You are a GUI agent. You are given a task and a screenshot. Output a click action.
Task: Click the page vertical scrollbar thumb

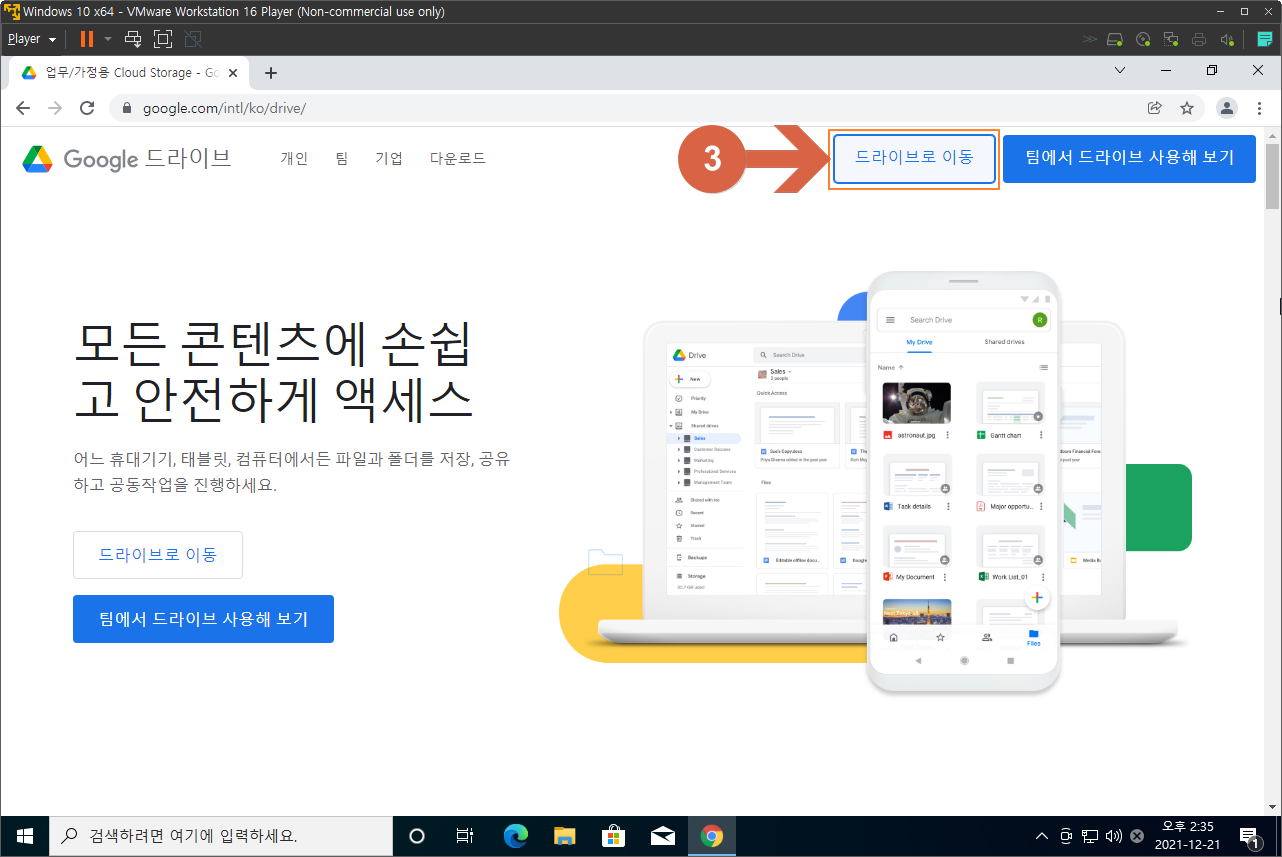[x=1273, y=177]
